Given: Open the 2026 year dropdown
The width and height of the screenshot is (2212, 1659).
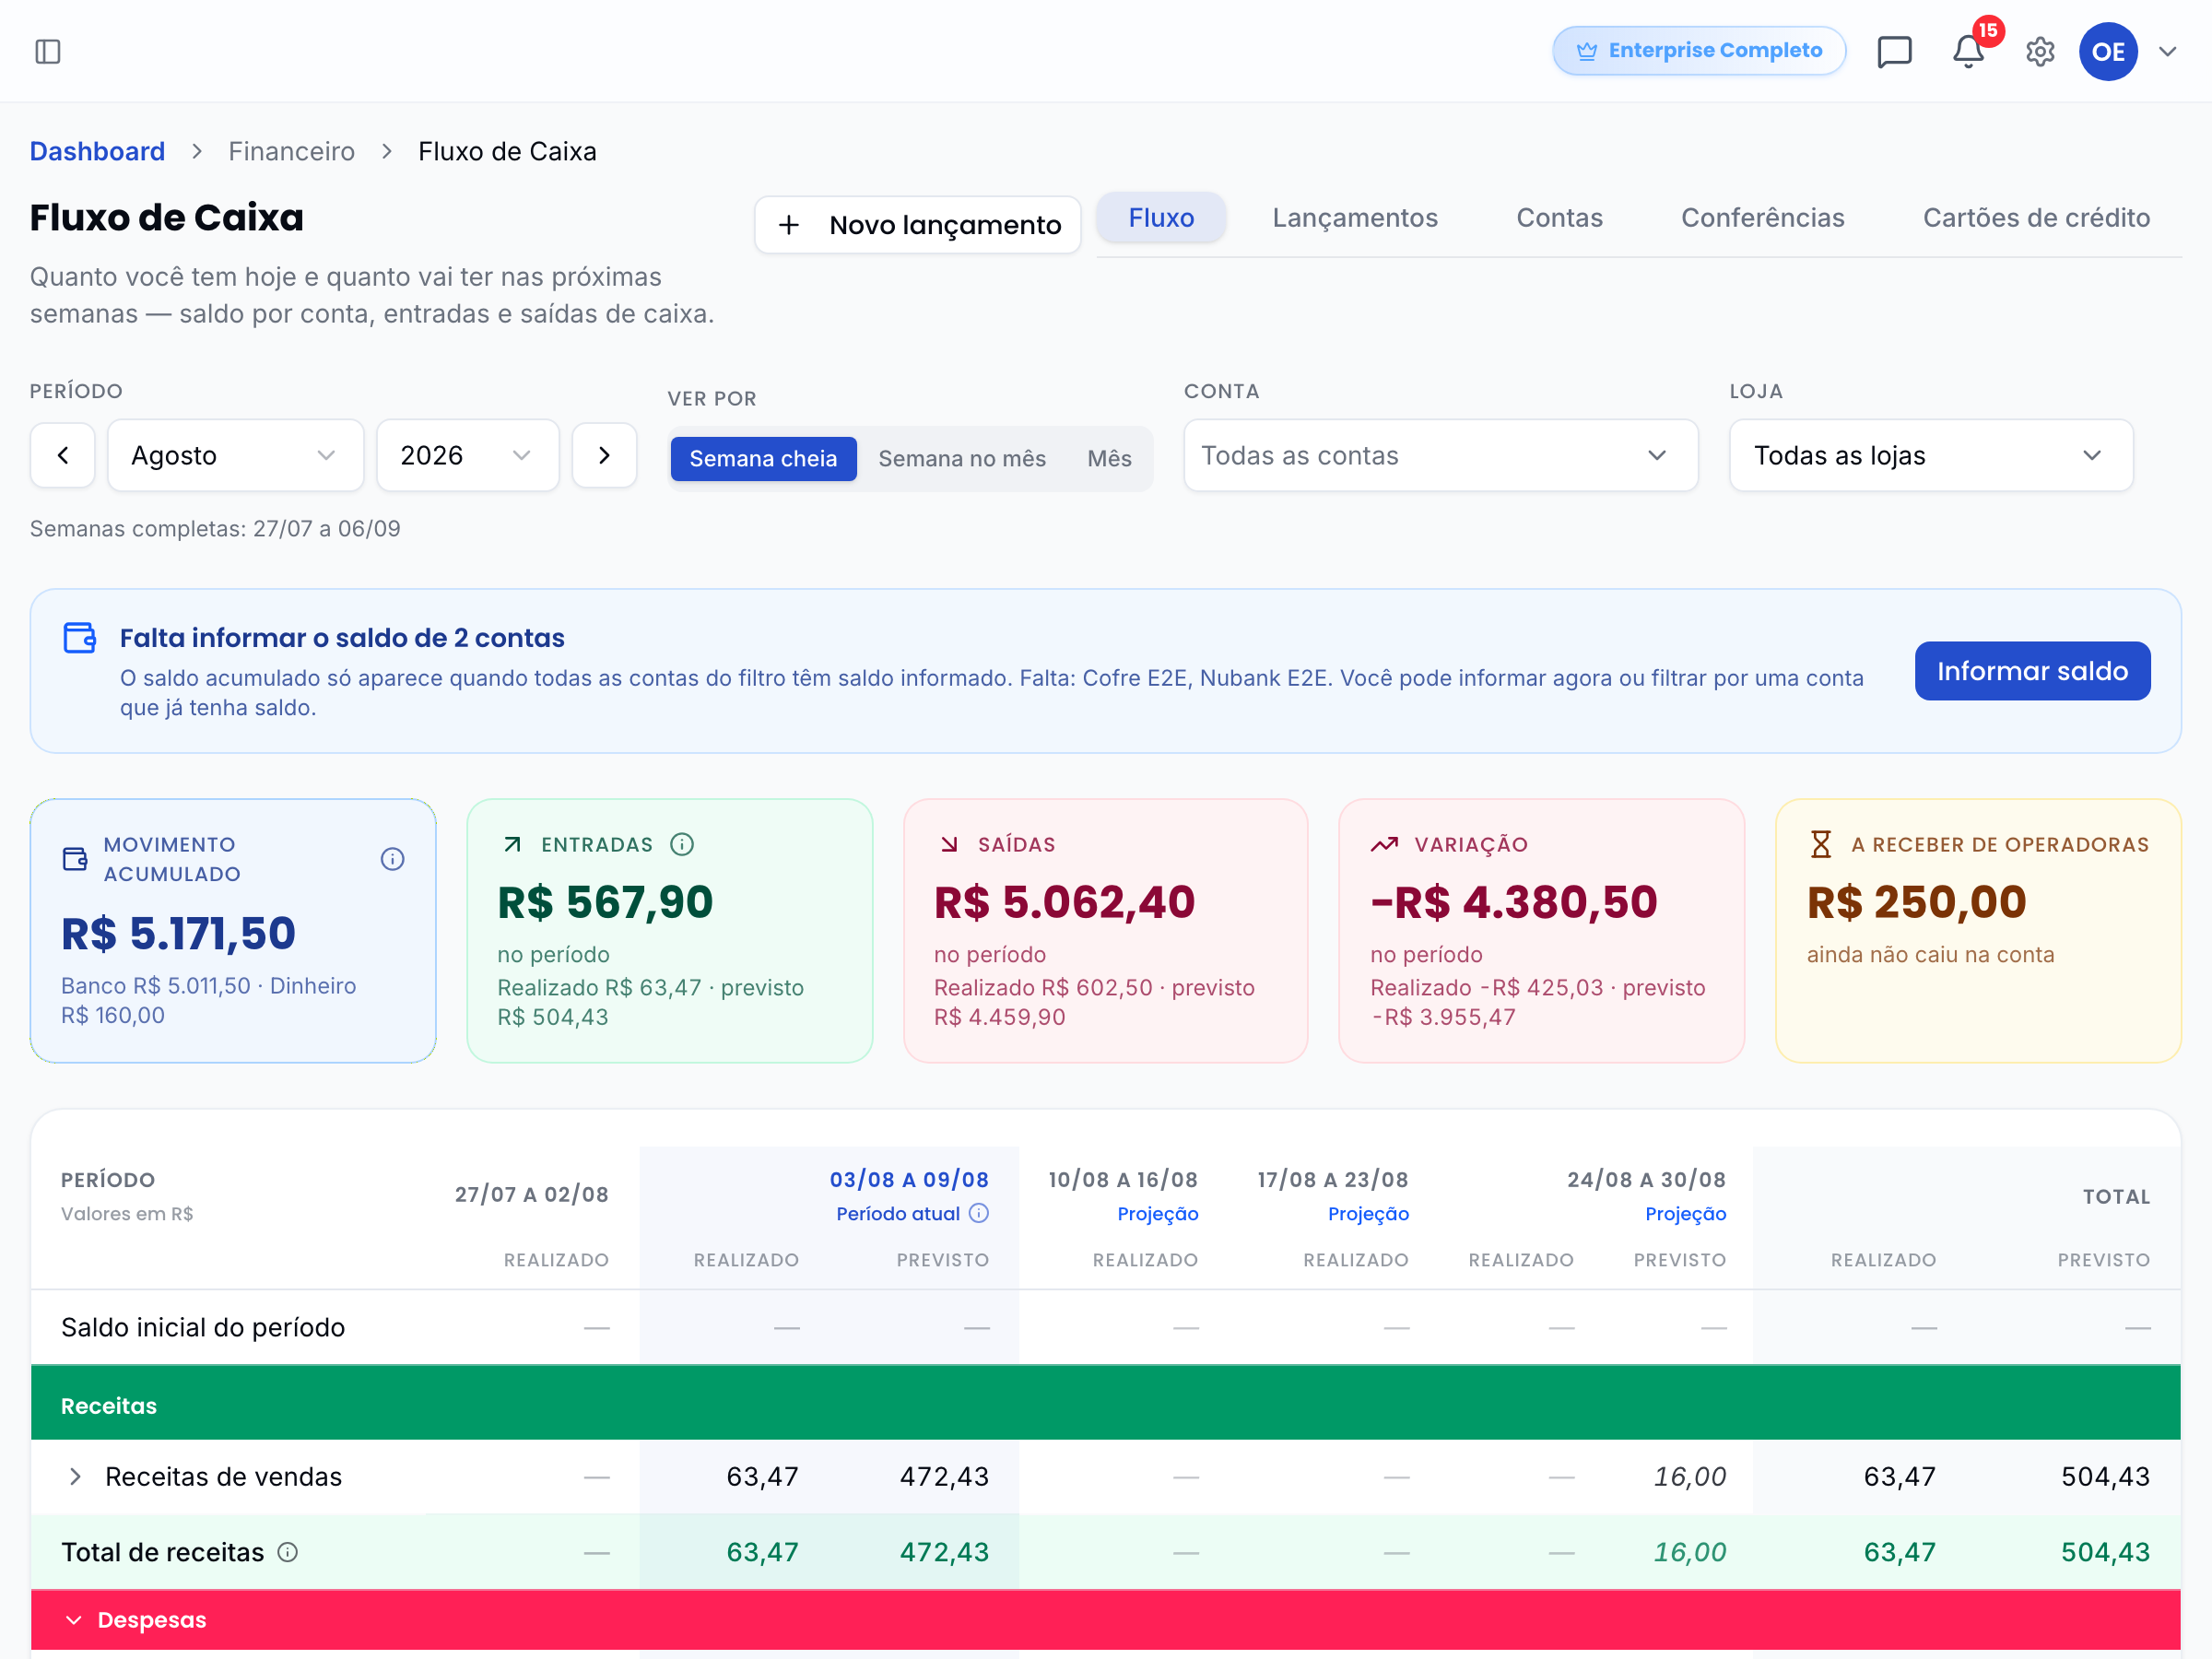Looking at the screenshot, I should [467, 455].
